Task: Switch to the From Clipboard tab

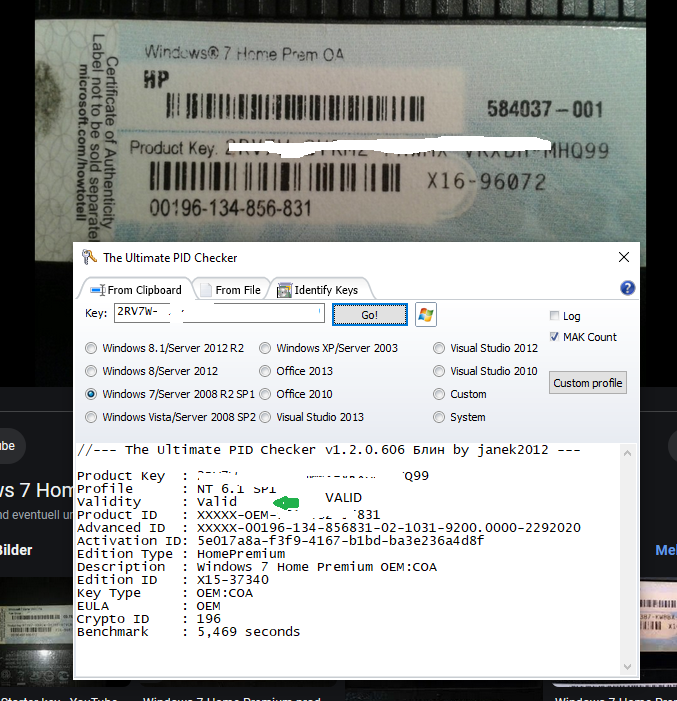Action: [136, 290]
